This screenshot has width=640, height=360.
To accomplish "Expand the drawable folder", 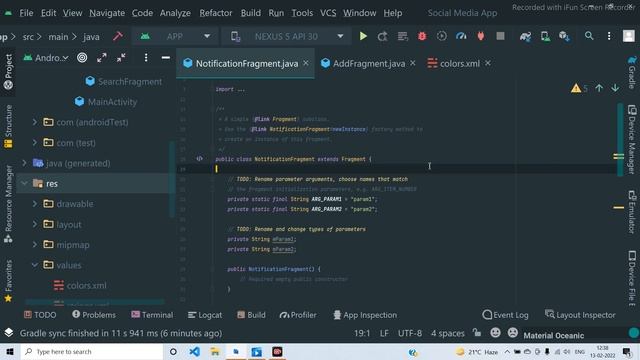I will point(35,204).
